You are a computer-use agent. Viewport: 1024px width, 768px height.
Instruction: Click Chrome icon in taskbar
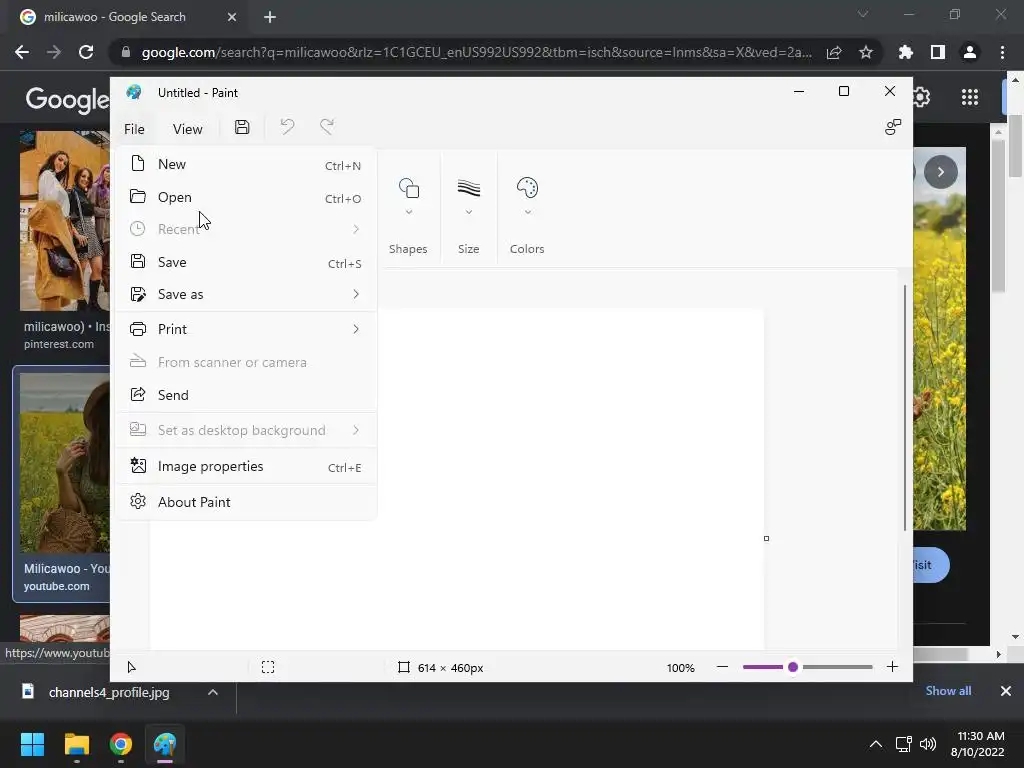121,744
